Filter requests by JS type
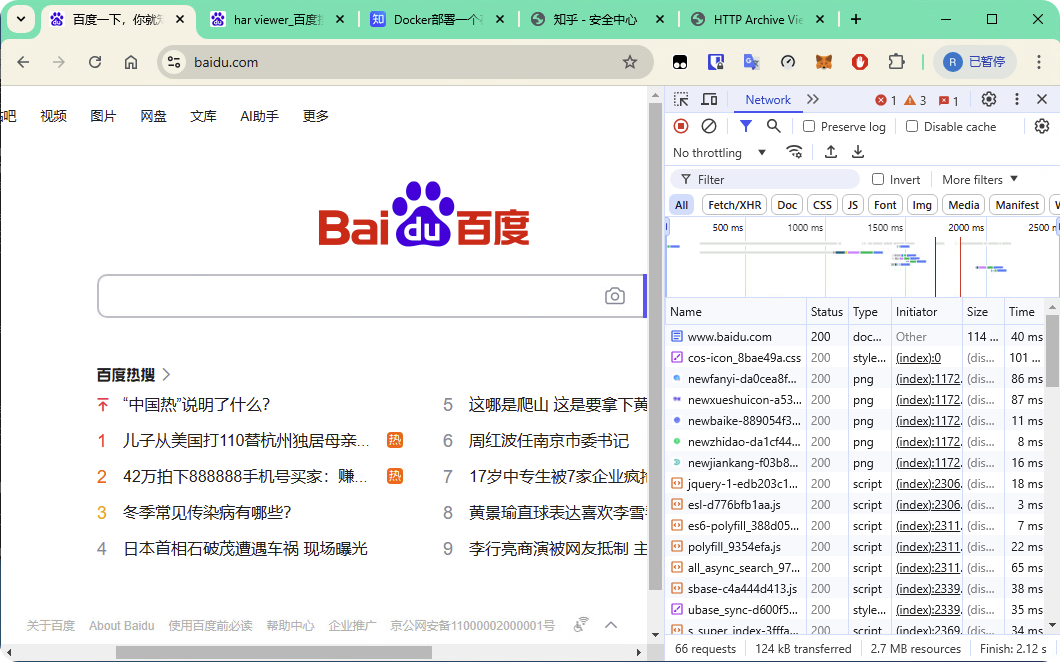The height and width of the screenshot is (662, 1060). tap(853, 205)
